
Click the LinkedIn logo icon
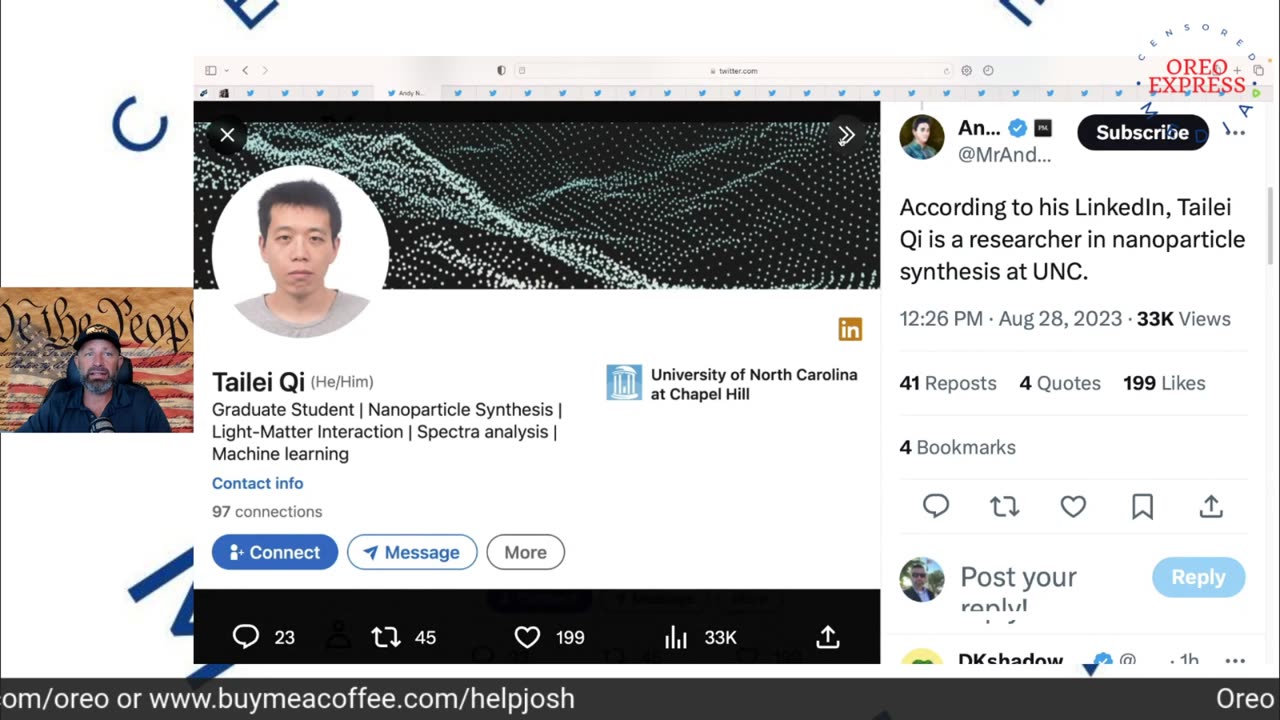coord(850,329)
